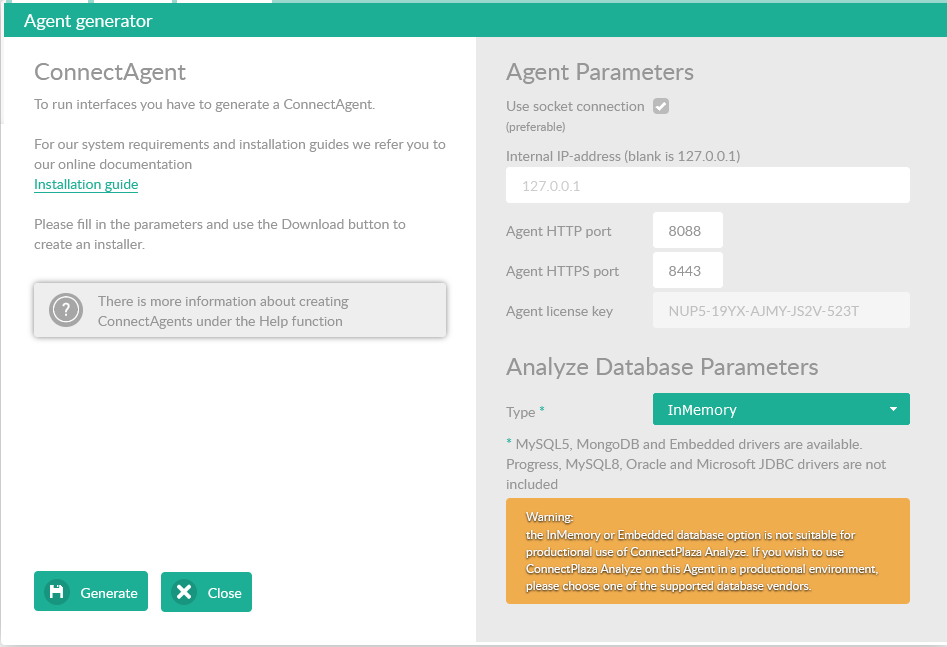Click the 'Agent HTTP port' label
Image resolution: width=947 pixels, height=647 pixels.
point(559,231)
